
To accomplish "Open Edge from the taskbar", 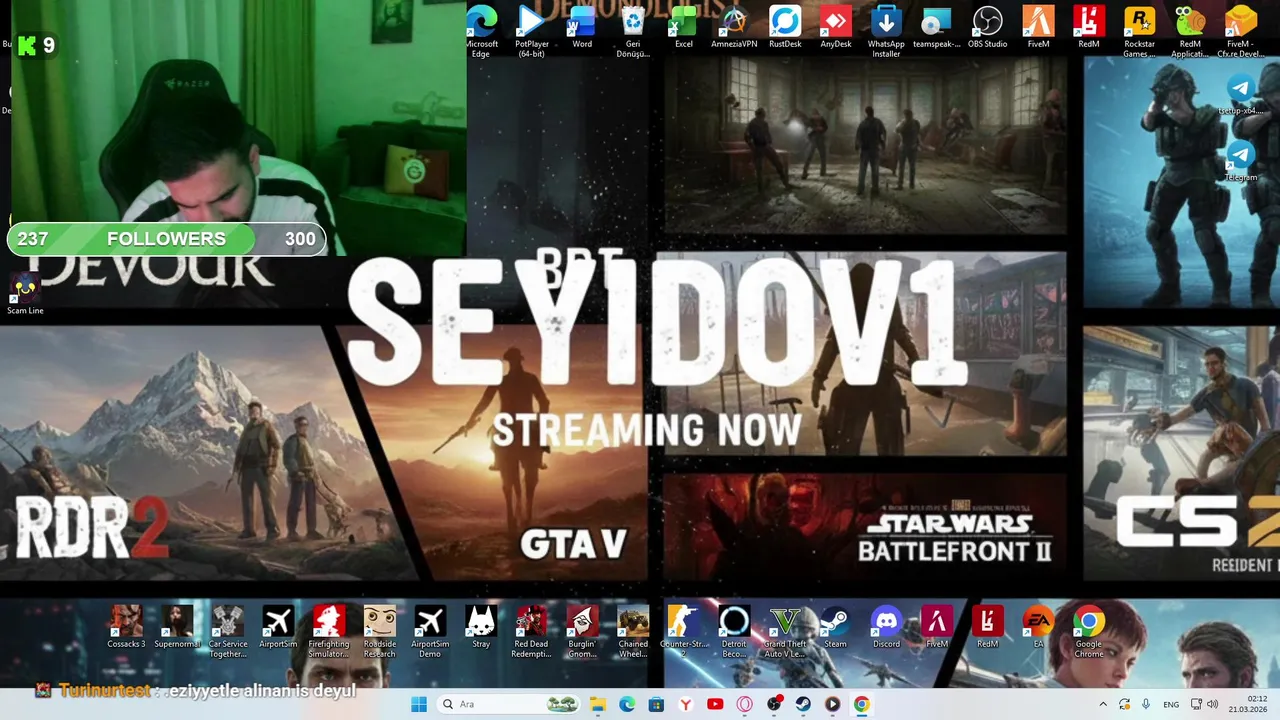I will coord(627,704).
